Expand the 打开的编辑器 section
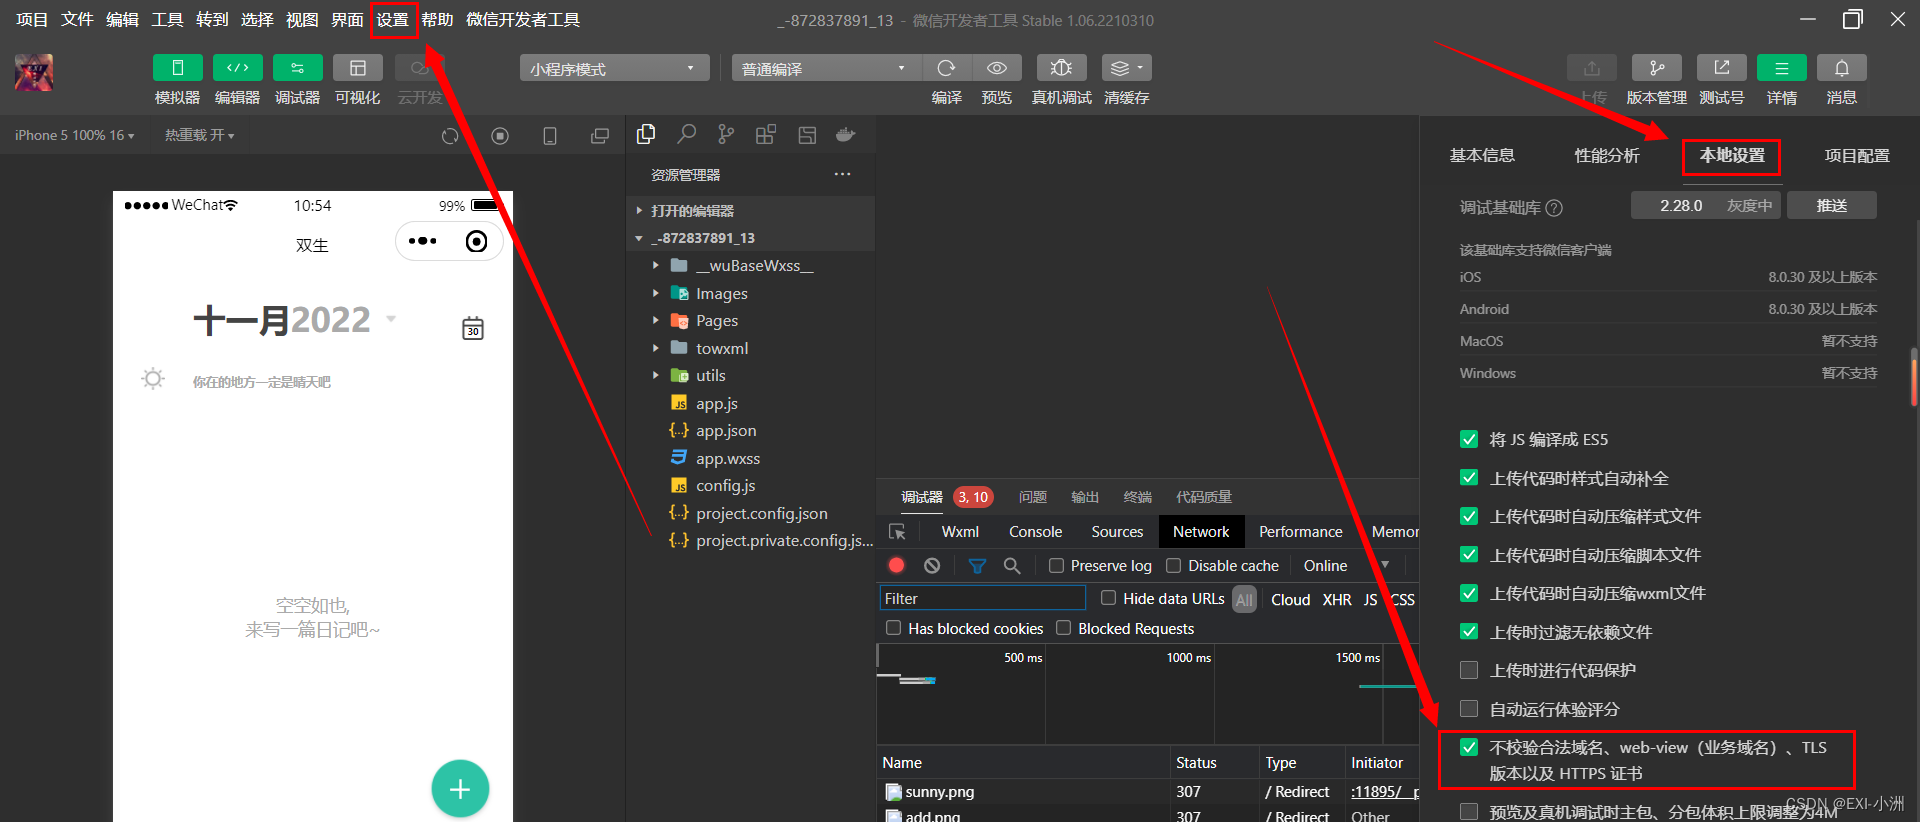1920x822 pixels. [x=750, y=211]
